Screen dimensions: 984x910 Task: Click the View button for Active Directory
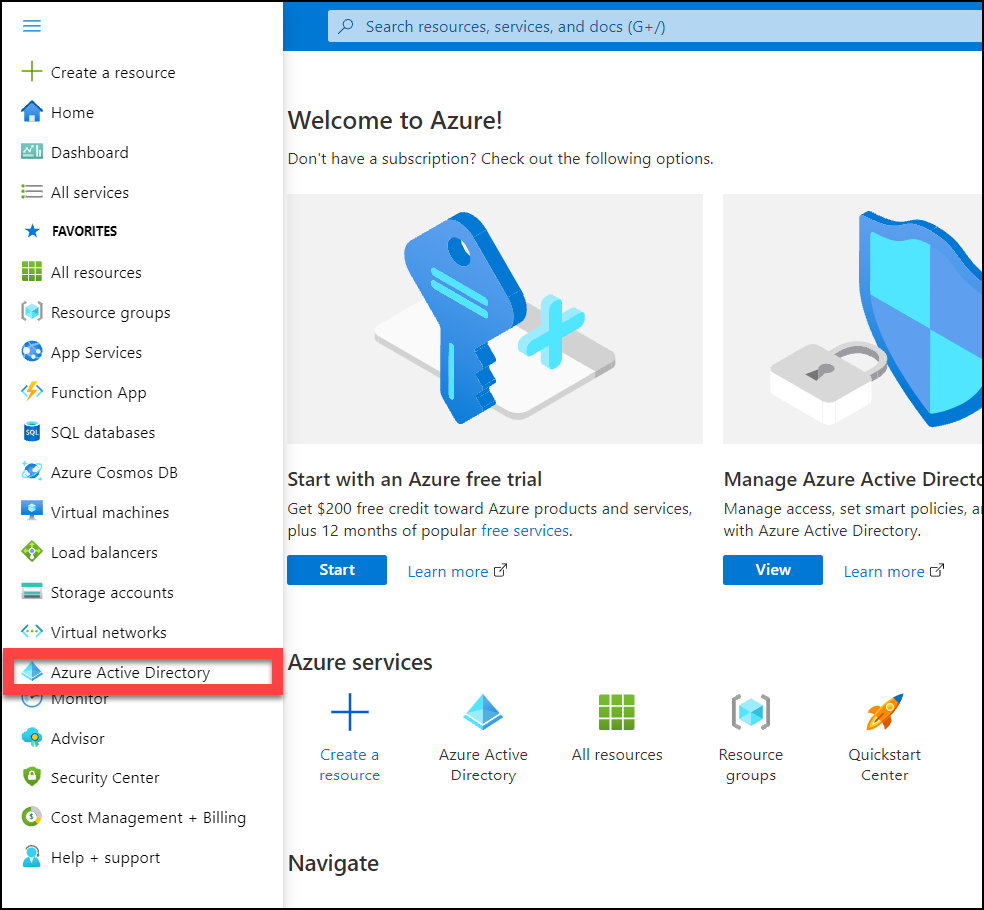tap(773, 570)
